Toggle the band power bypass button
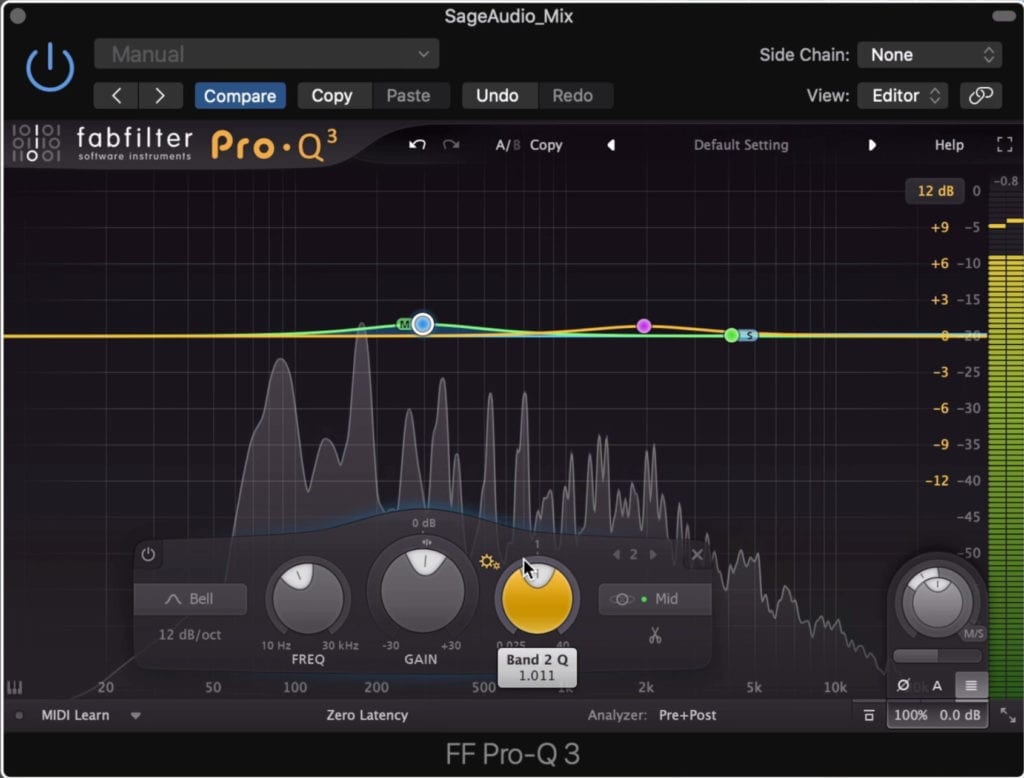1024x778 pixels. 148,555
